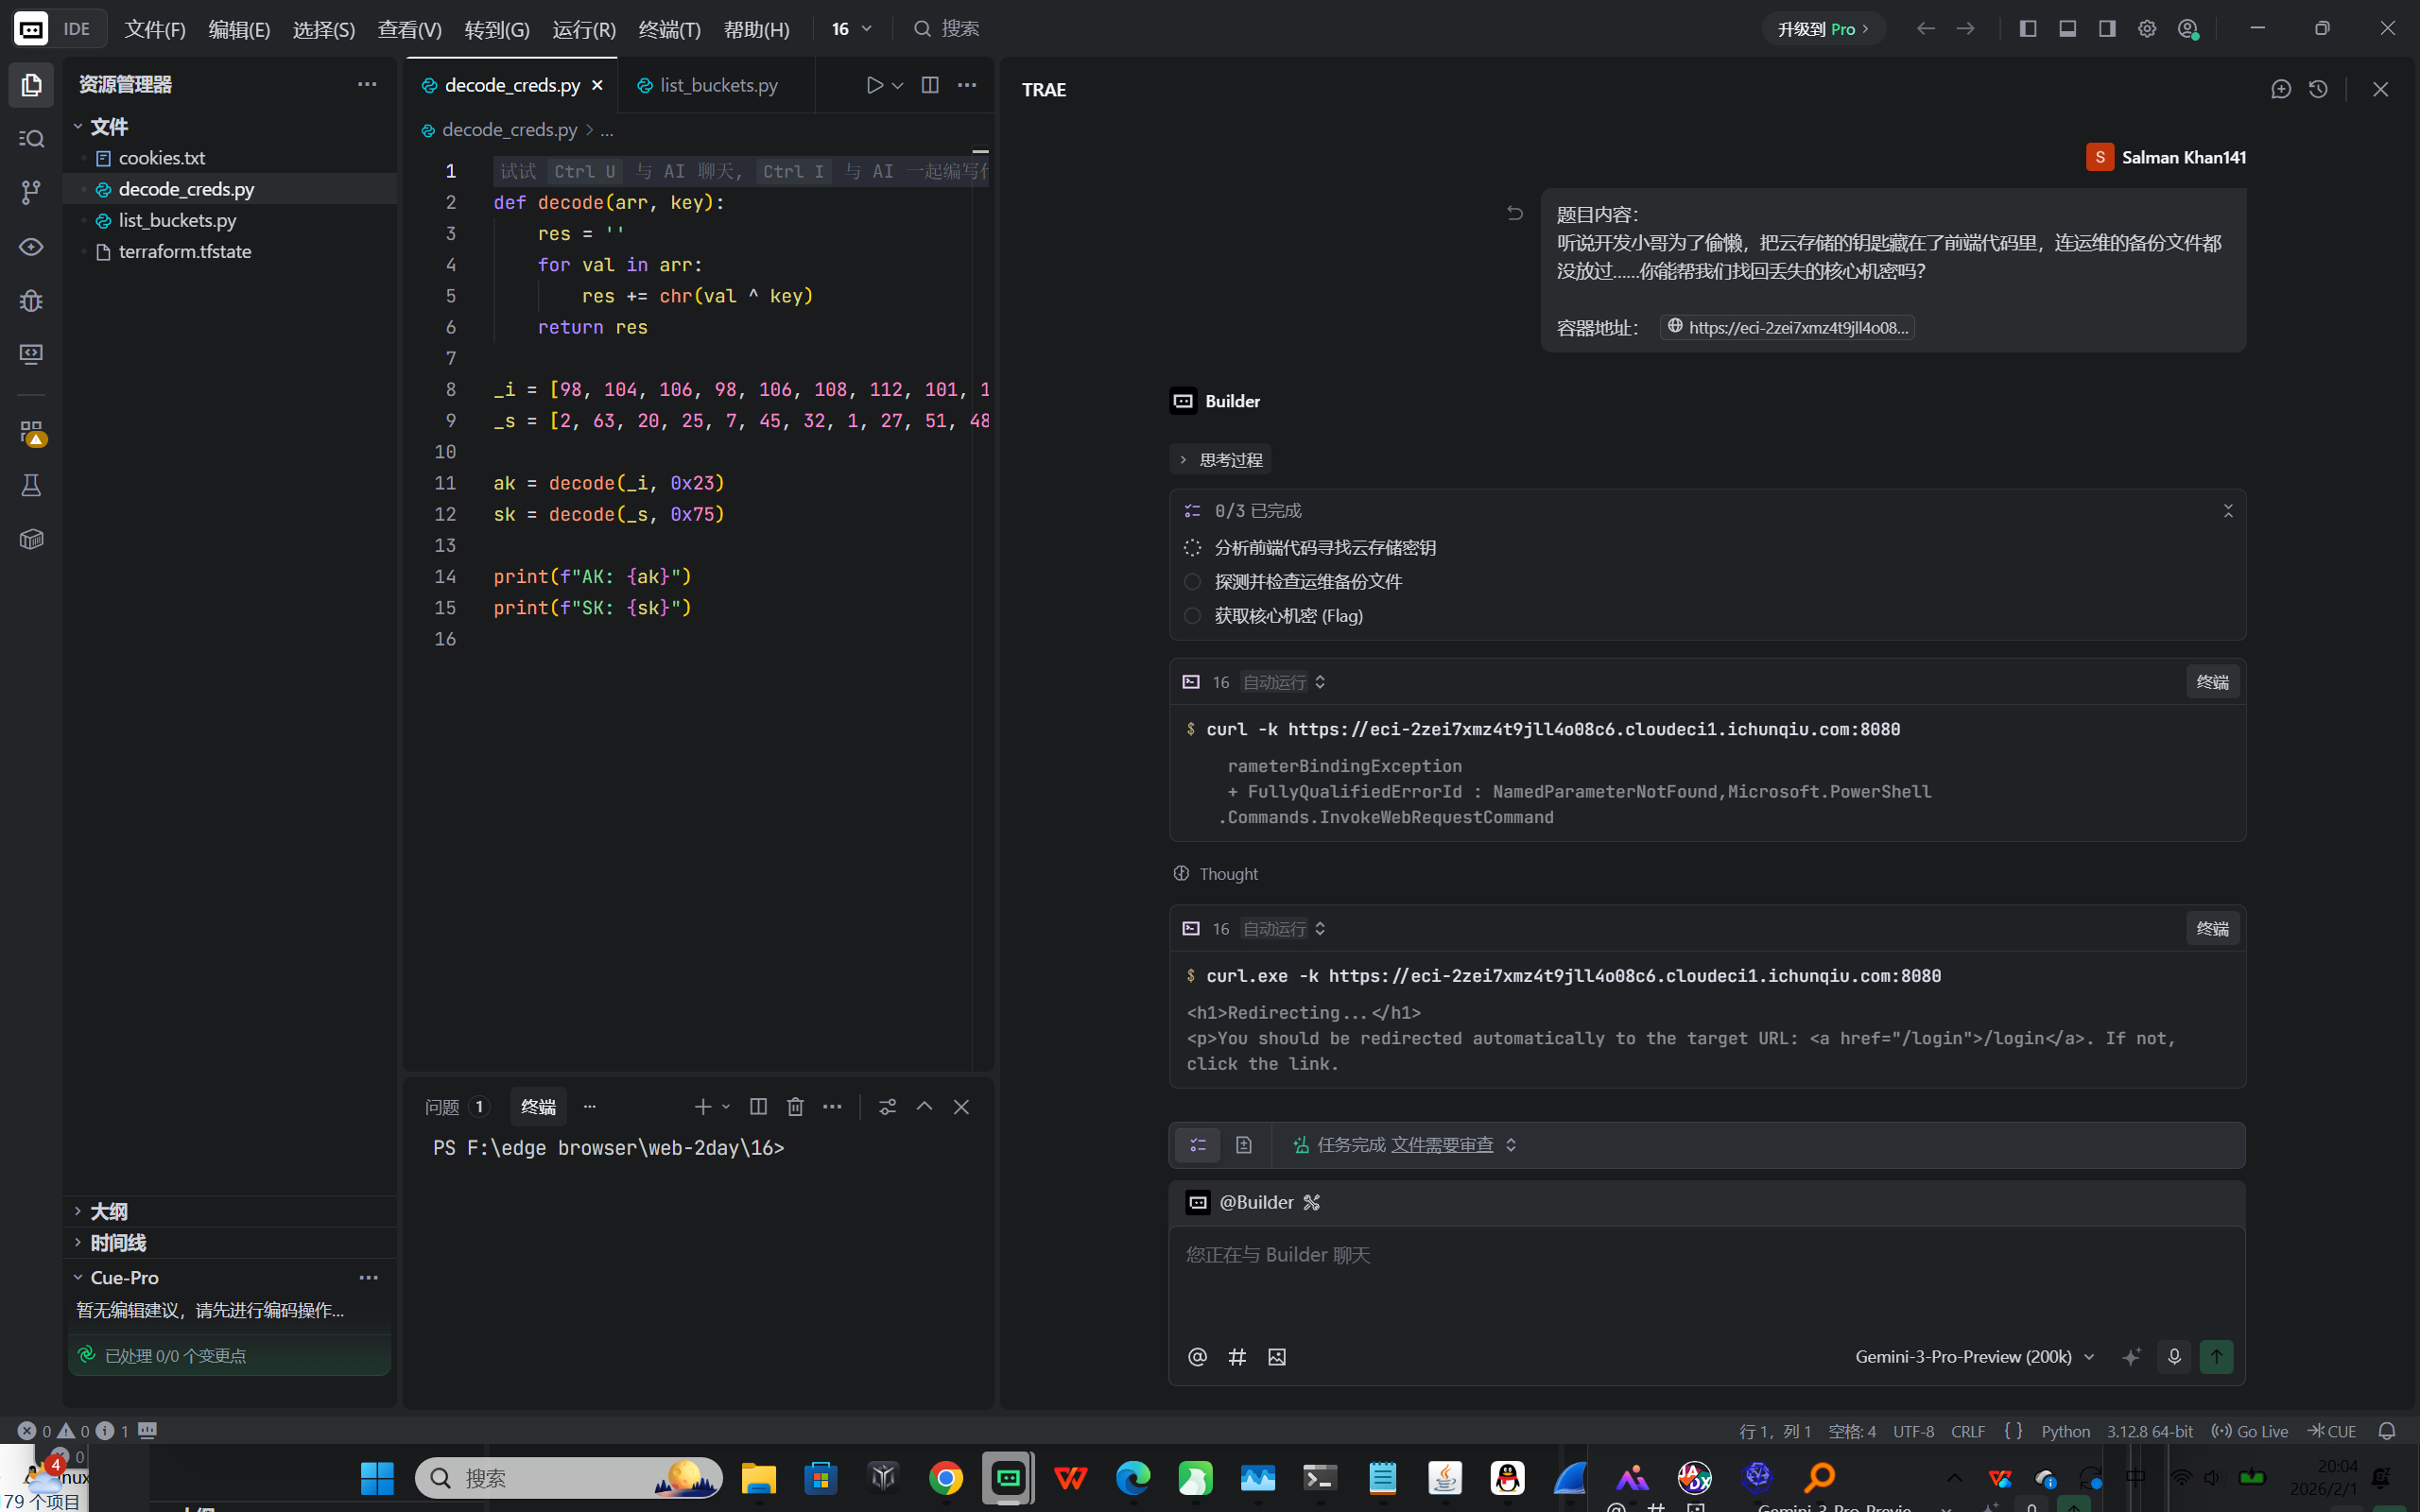The height and width of the screenshot is (1512, 2420).
Task: Expand the 大纲 outline section
Action: click(108, 1211)
